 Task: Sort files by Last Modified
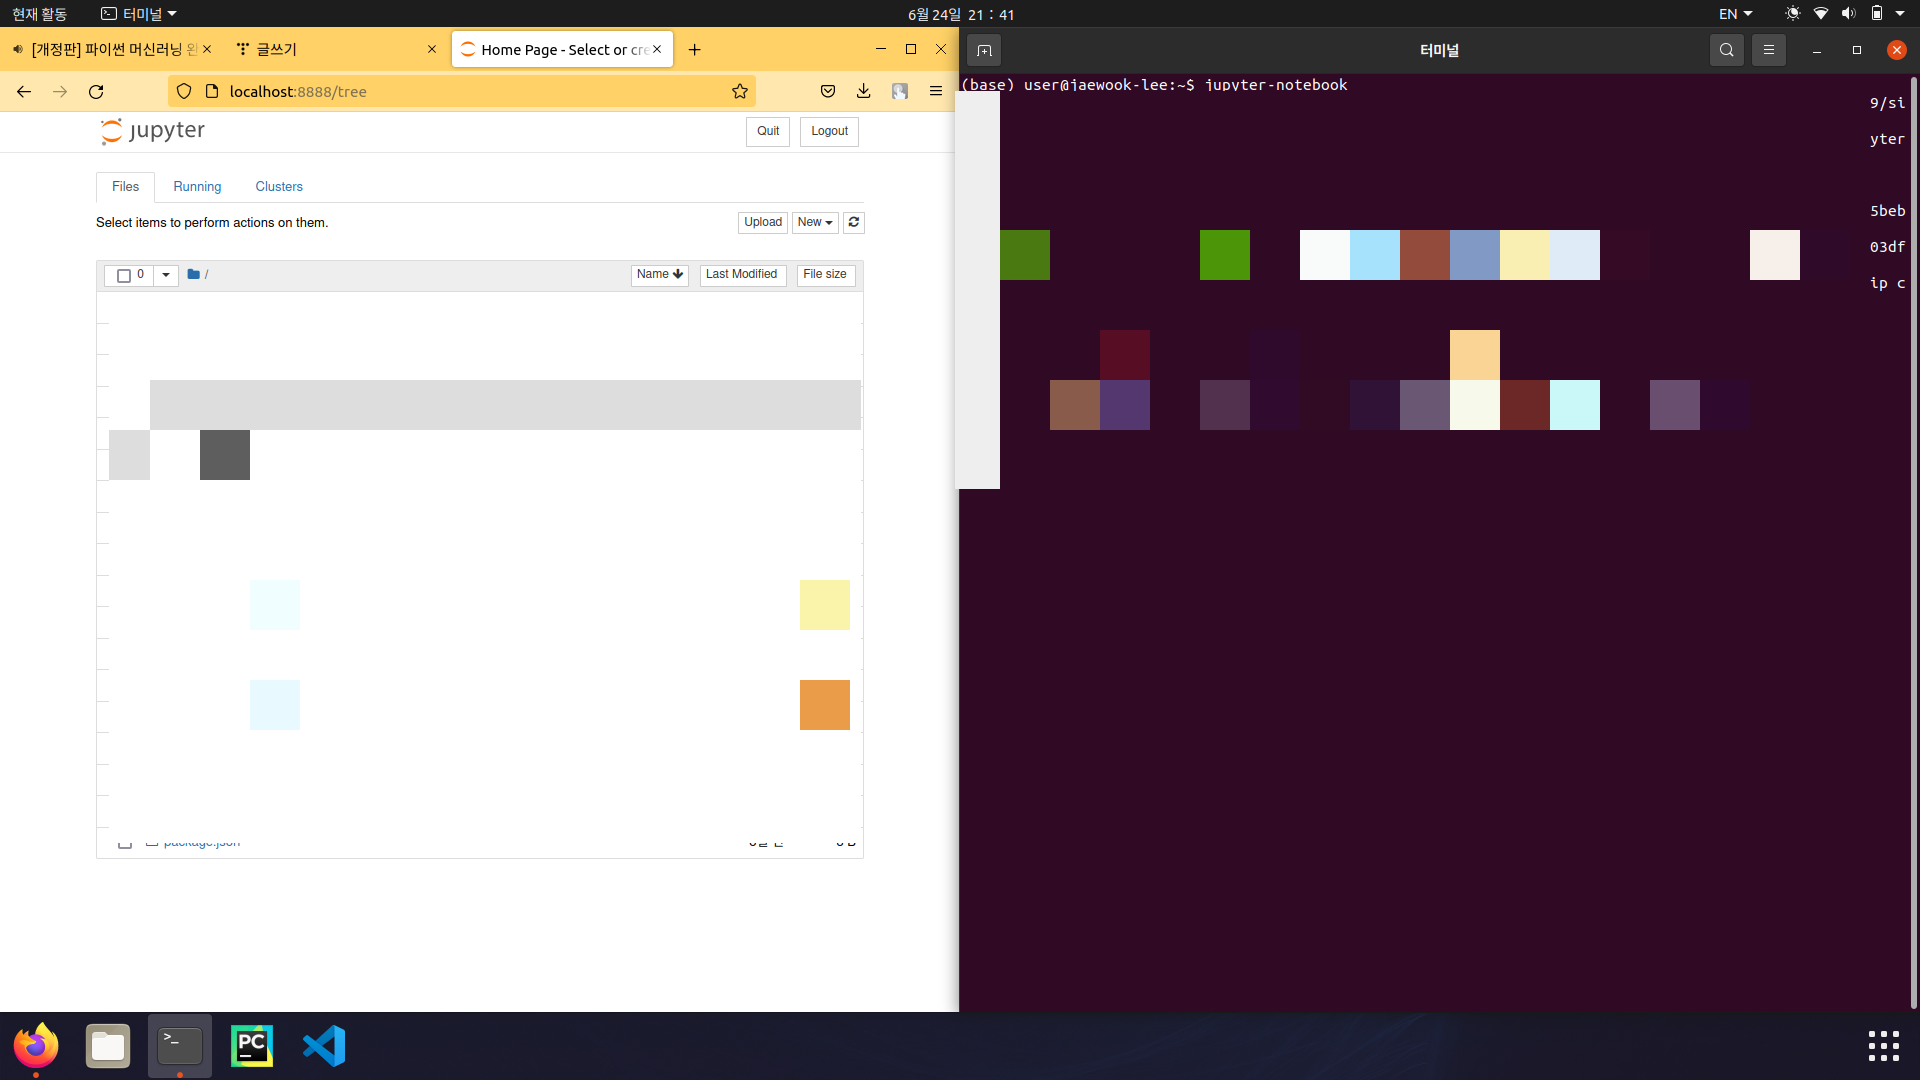[741, 274]
